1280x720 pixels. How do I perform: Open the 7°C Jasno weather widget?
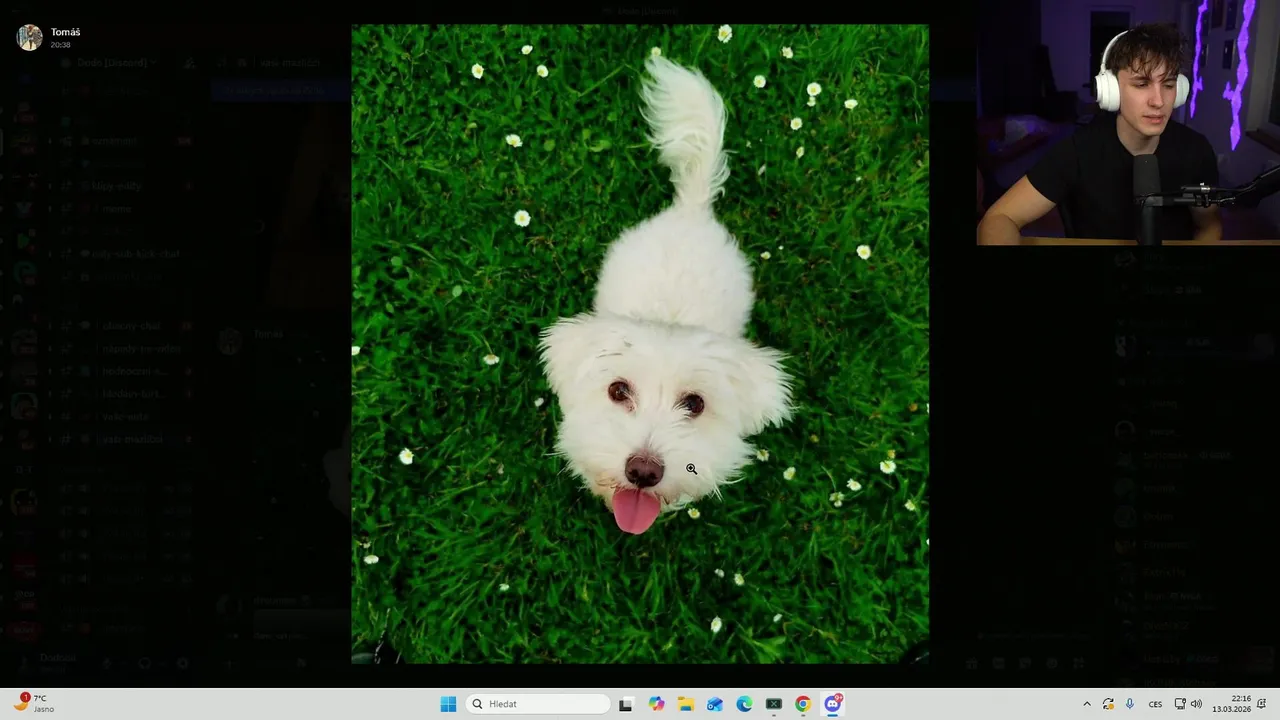point(35,703)
